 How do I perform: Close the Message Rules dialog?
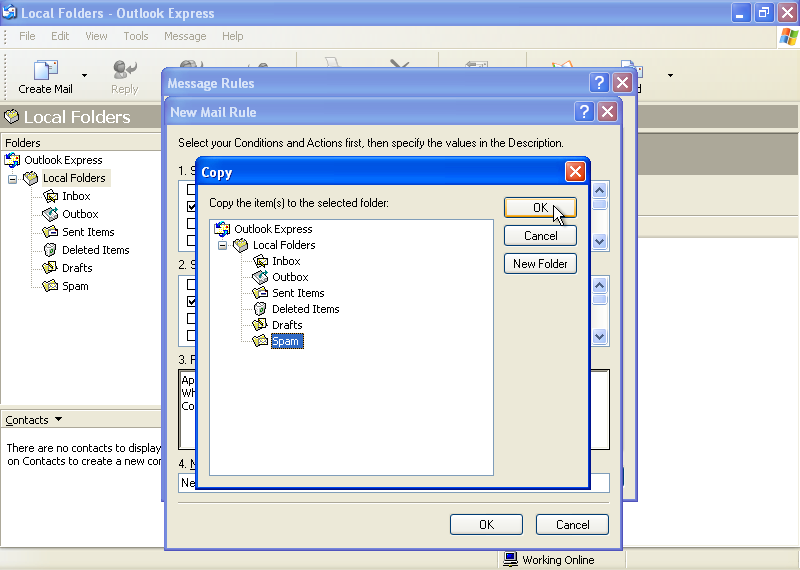pyautogui.click(x=622, y=82)
